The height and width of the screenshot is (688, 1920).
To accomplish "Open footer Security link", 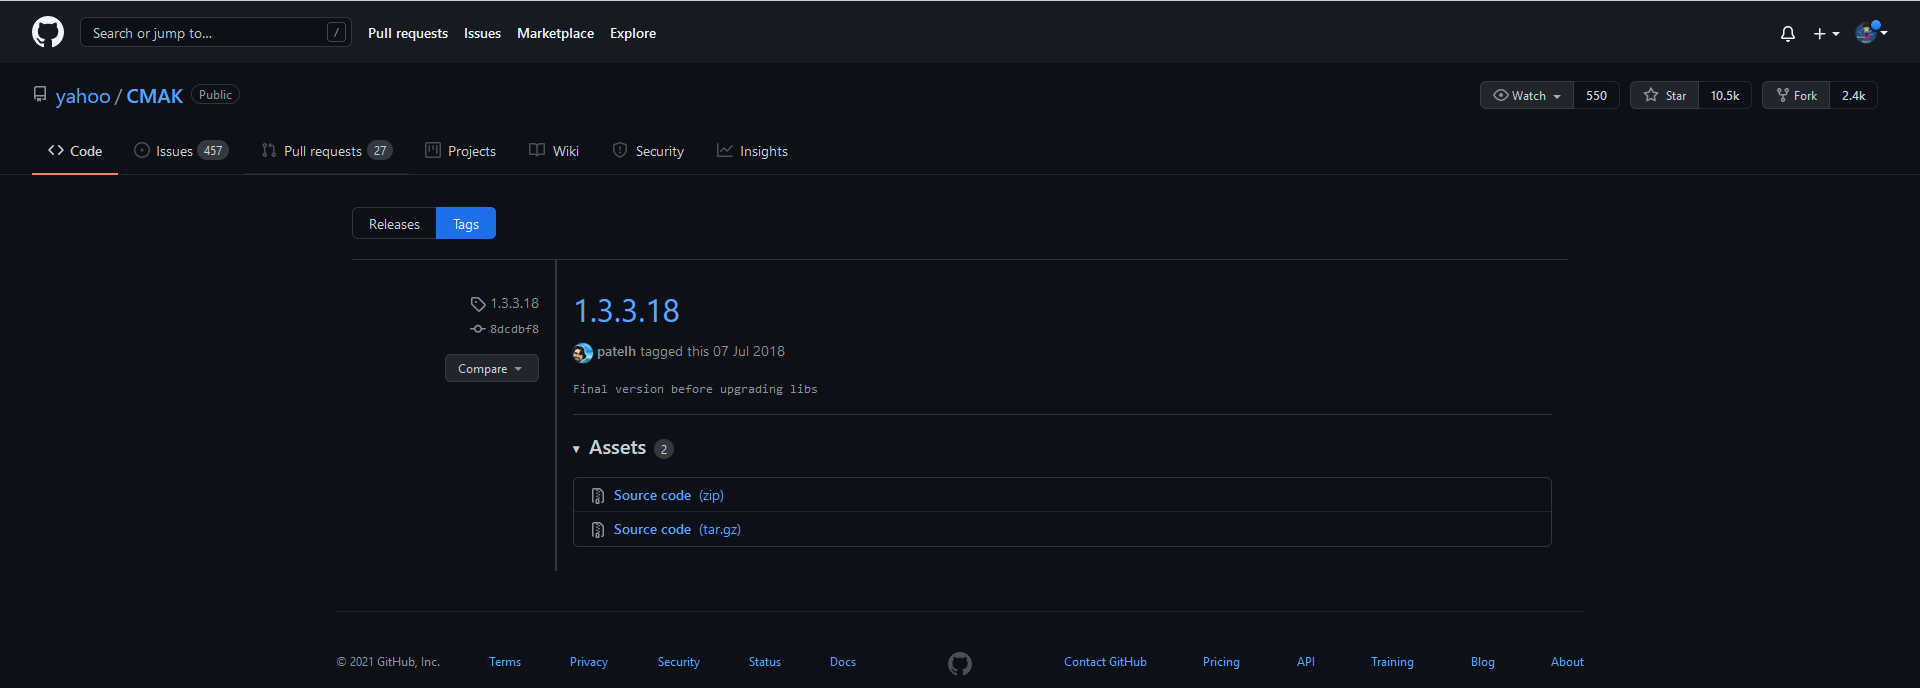I will coord(679,662).
